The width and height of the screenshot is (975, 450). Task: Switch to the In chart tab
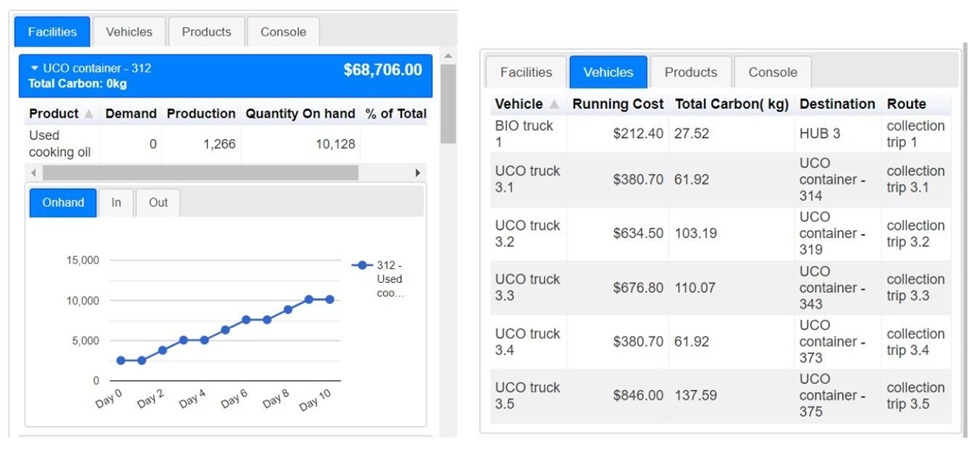coord(116,203)
